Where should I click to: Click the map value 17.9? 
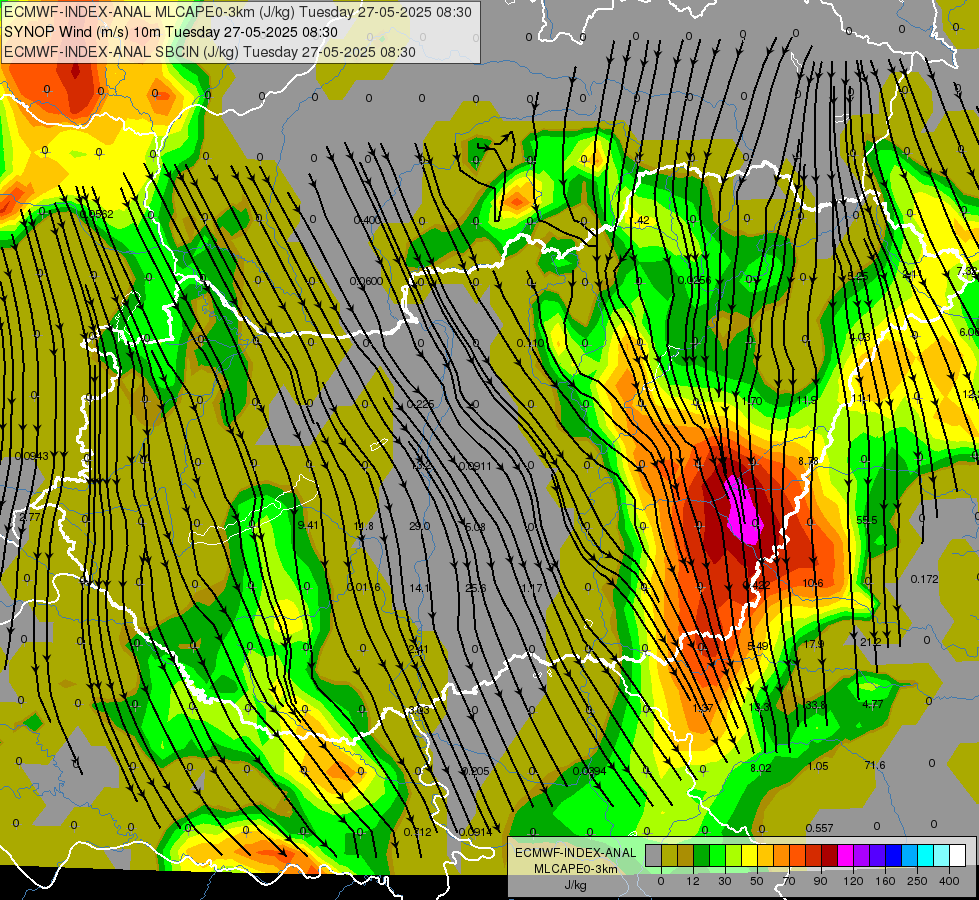[814, 644]
